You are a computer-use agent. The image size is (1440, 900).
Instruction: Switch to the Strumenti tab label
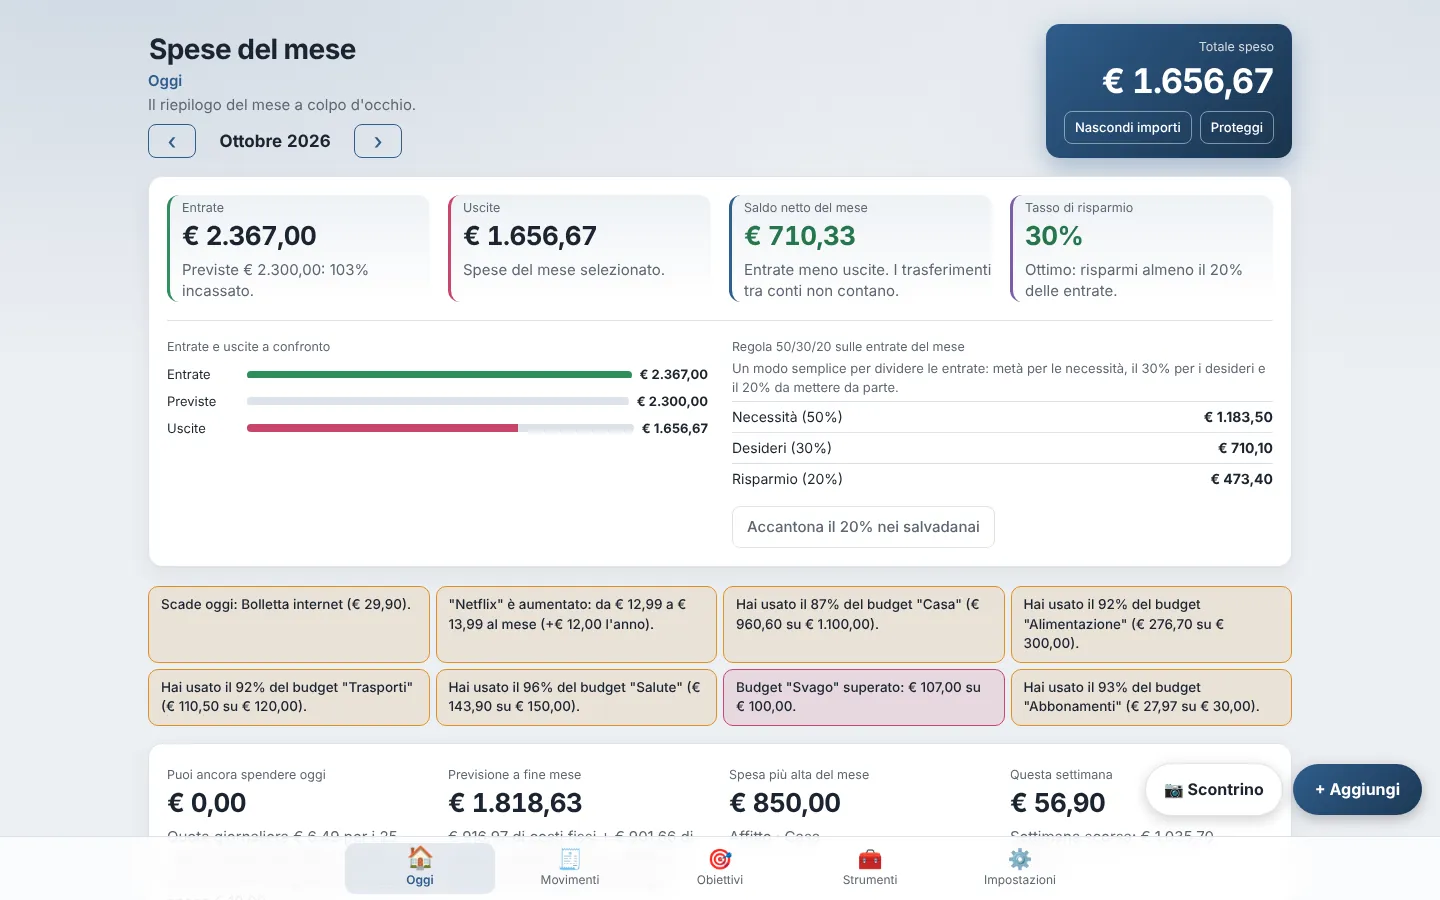tap(870, 880)
